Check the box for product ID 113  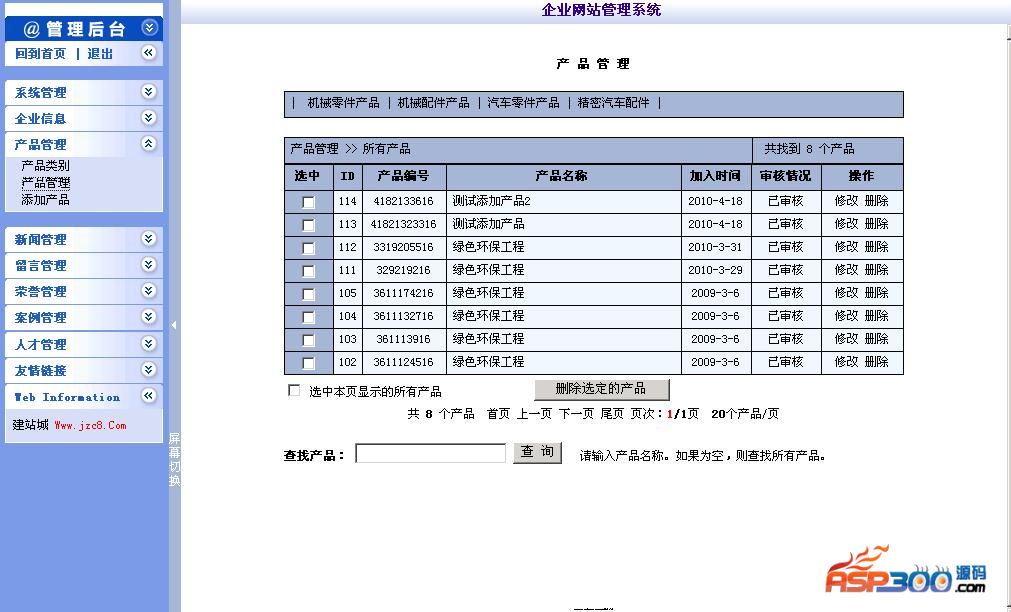coord(308,225)
